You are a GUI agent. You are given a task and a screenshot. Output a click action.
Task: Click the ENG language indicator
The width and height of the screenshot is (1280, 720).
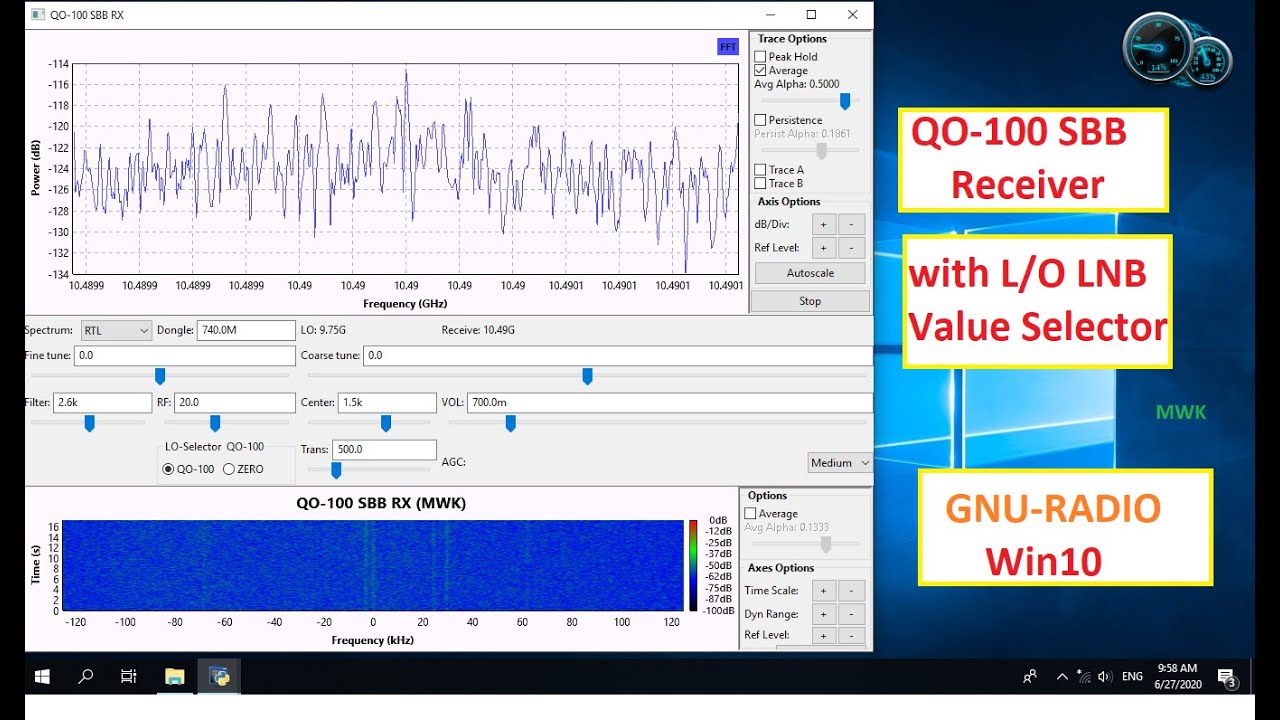(x=1132, y=677)
